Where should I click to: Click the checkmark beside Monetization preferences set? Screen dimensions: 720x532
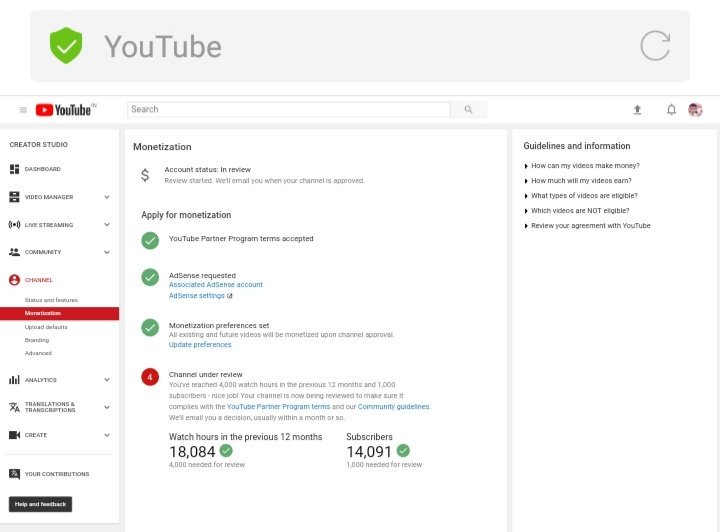[x=150, y=328]
